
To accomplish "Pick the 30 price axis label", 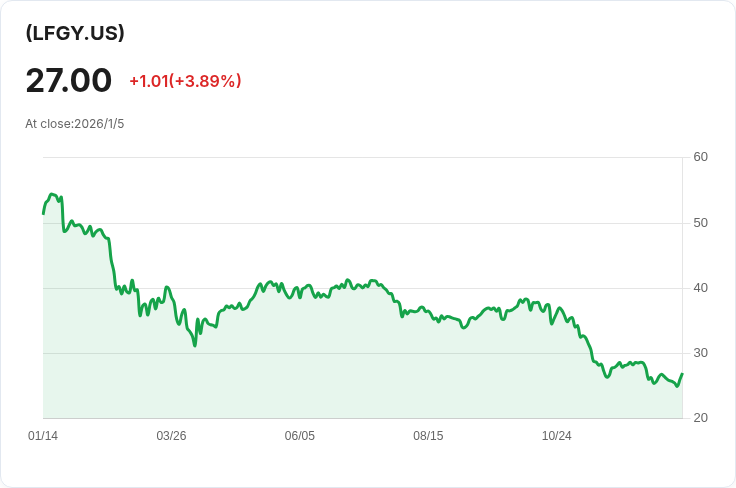I will point(700,353).
